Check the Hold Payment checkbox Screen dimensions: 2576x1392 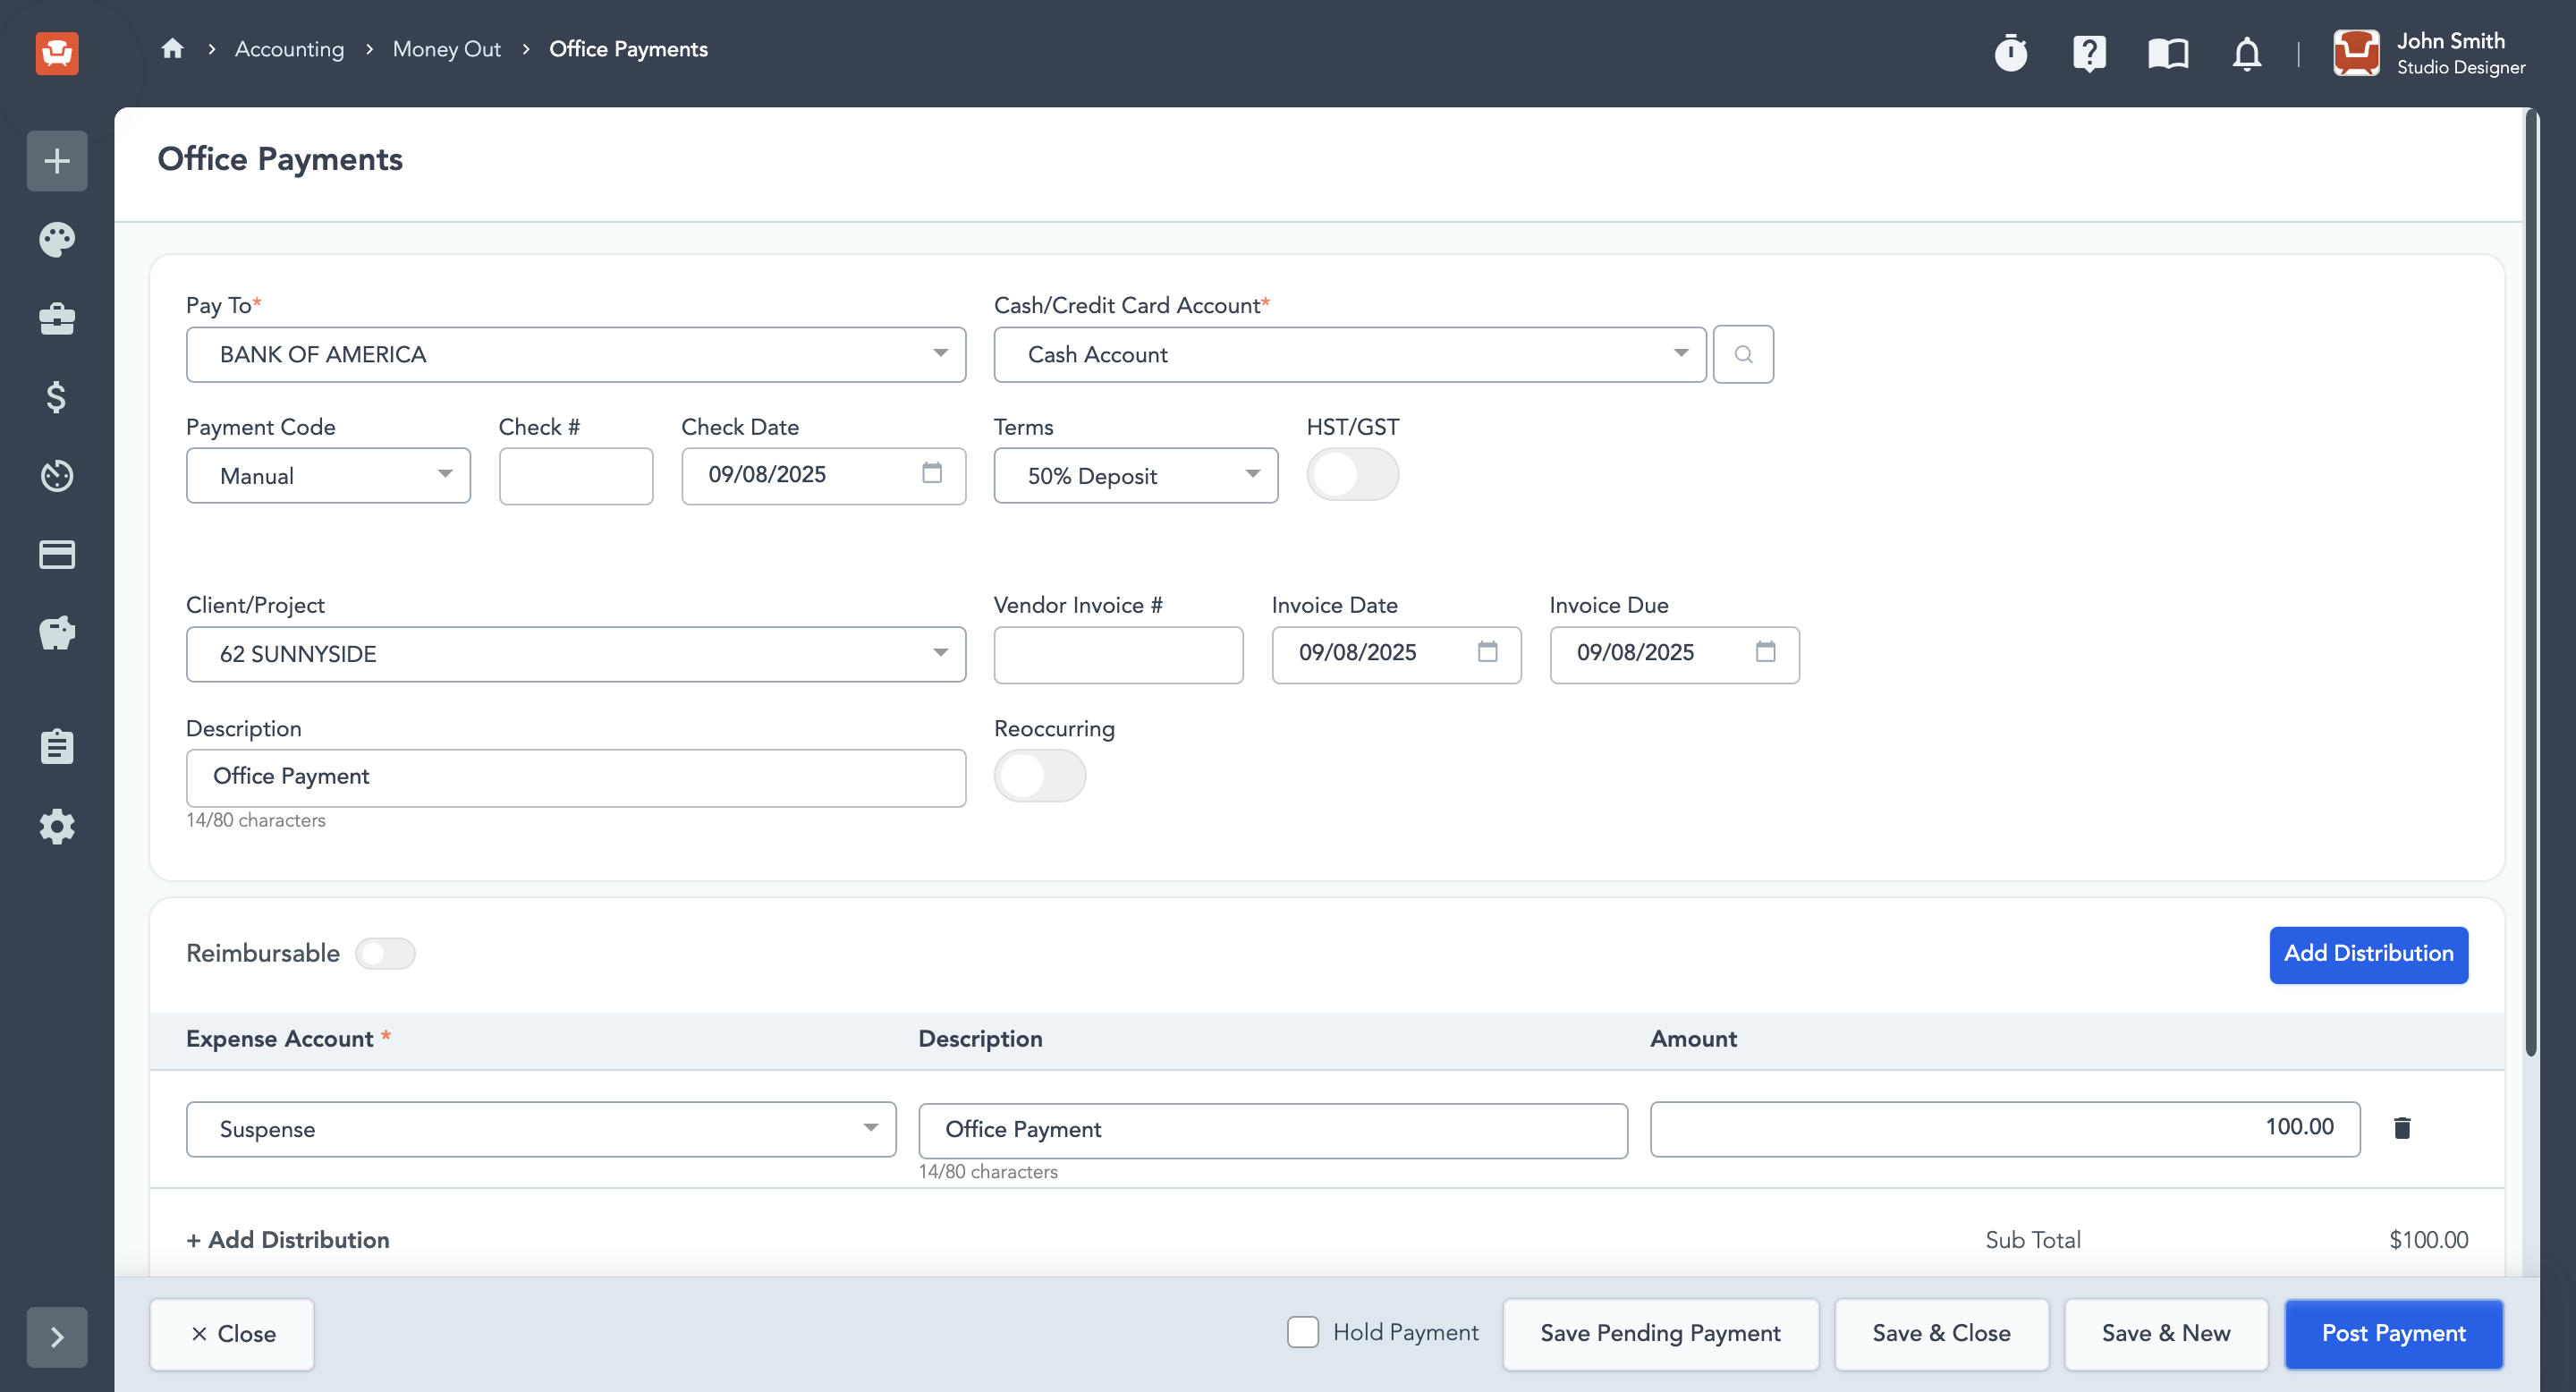(x=1302, y=1332)
